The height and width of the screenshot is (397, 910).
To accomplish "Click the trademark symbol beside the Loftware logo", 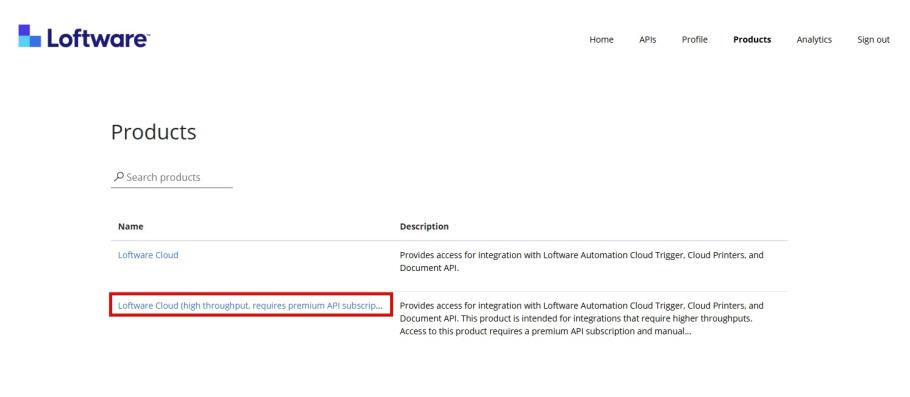I will tap(148, 35).
